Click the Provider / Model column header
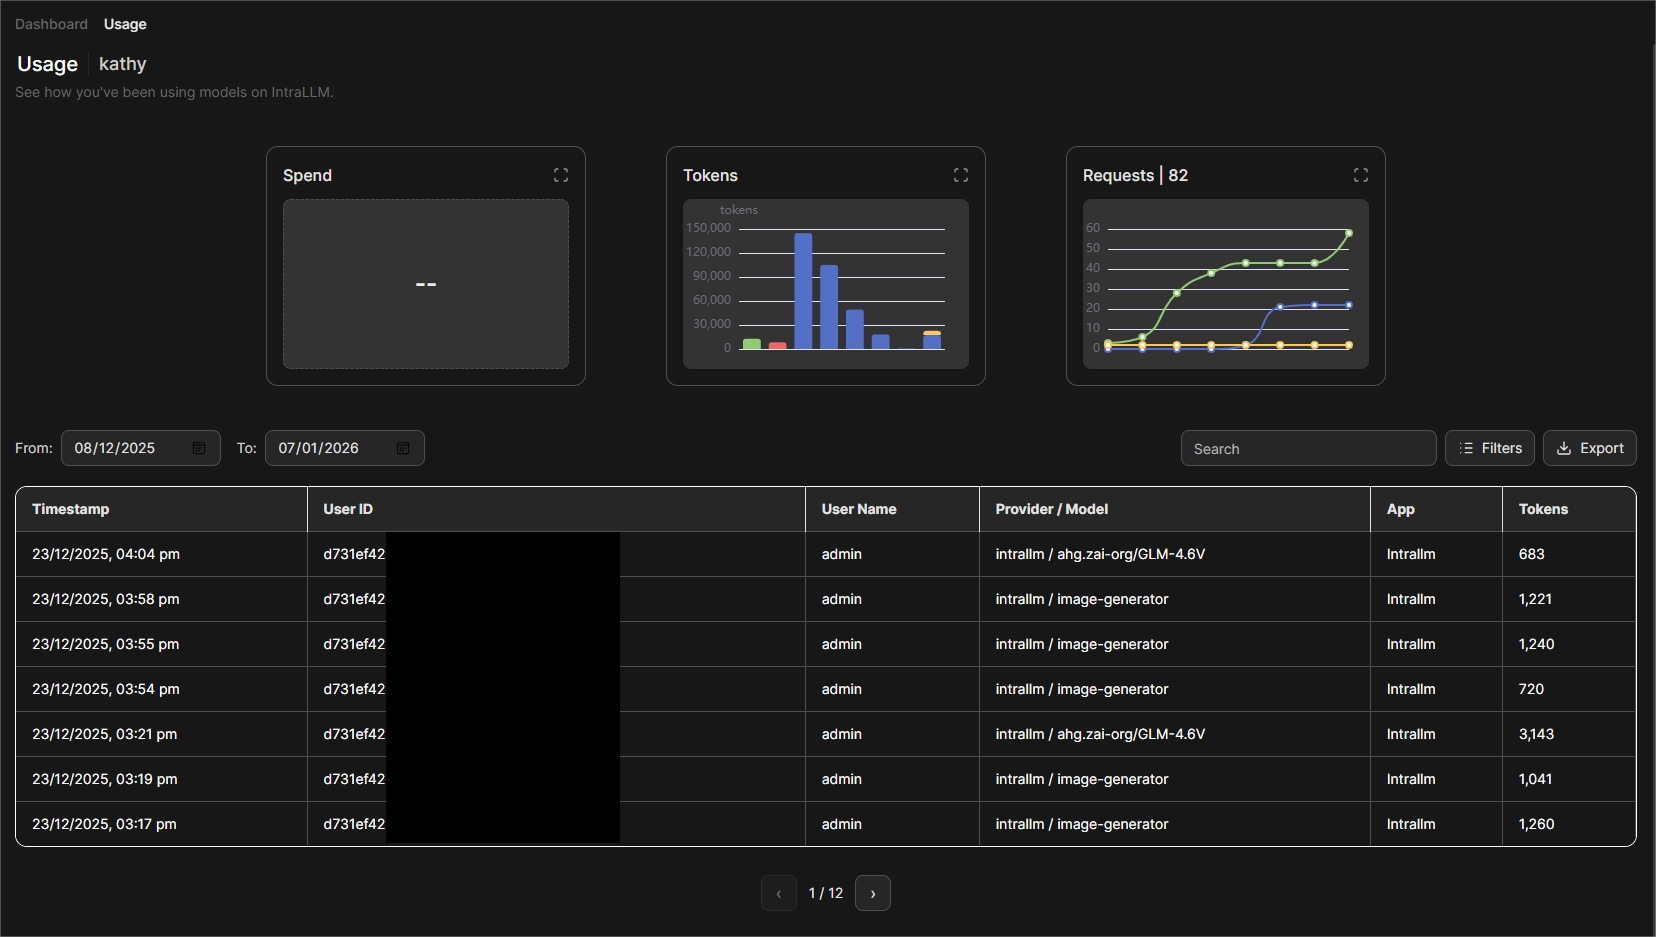 [1052, 509]
